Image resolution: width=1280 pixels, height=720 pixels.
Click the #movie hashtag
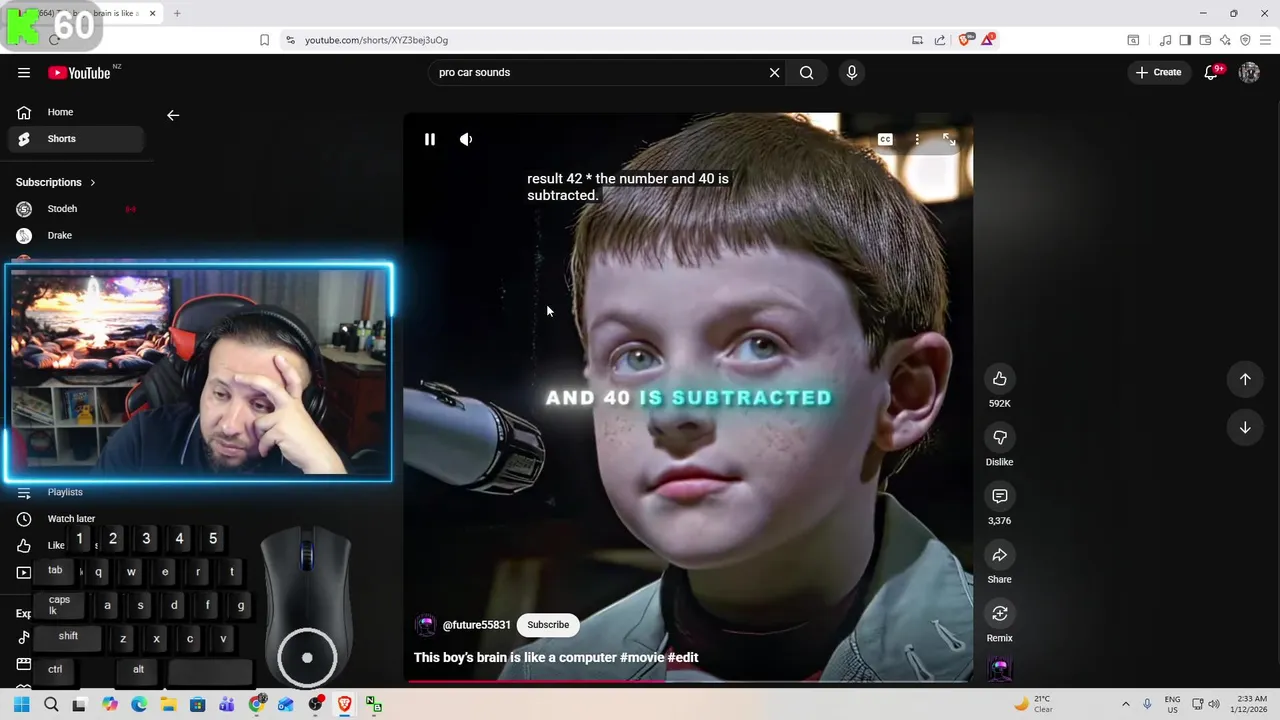642,657
